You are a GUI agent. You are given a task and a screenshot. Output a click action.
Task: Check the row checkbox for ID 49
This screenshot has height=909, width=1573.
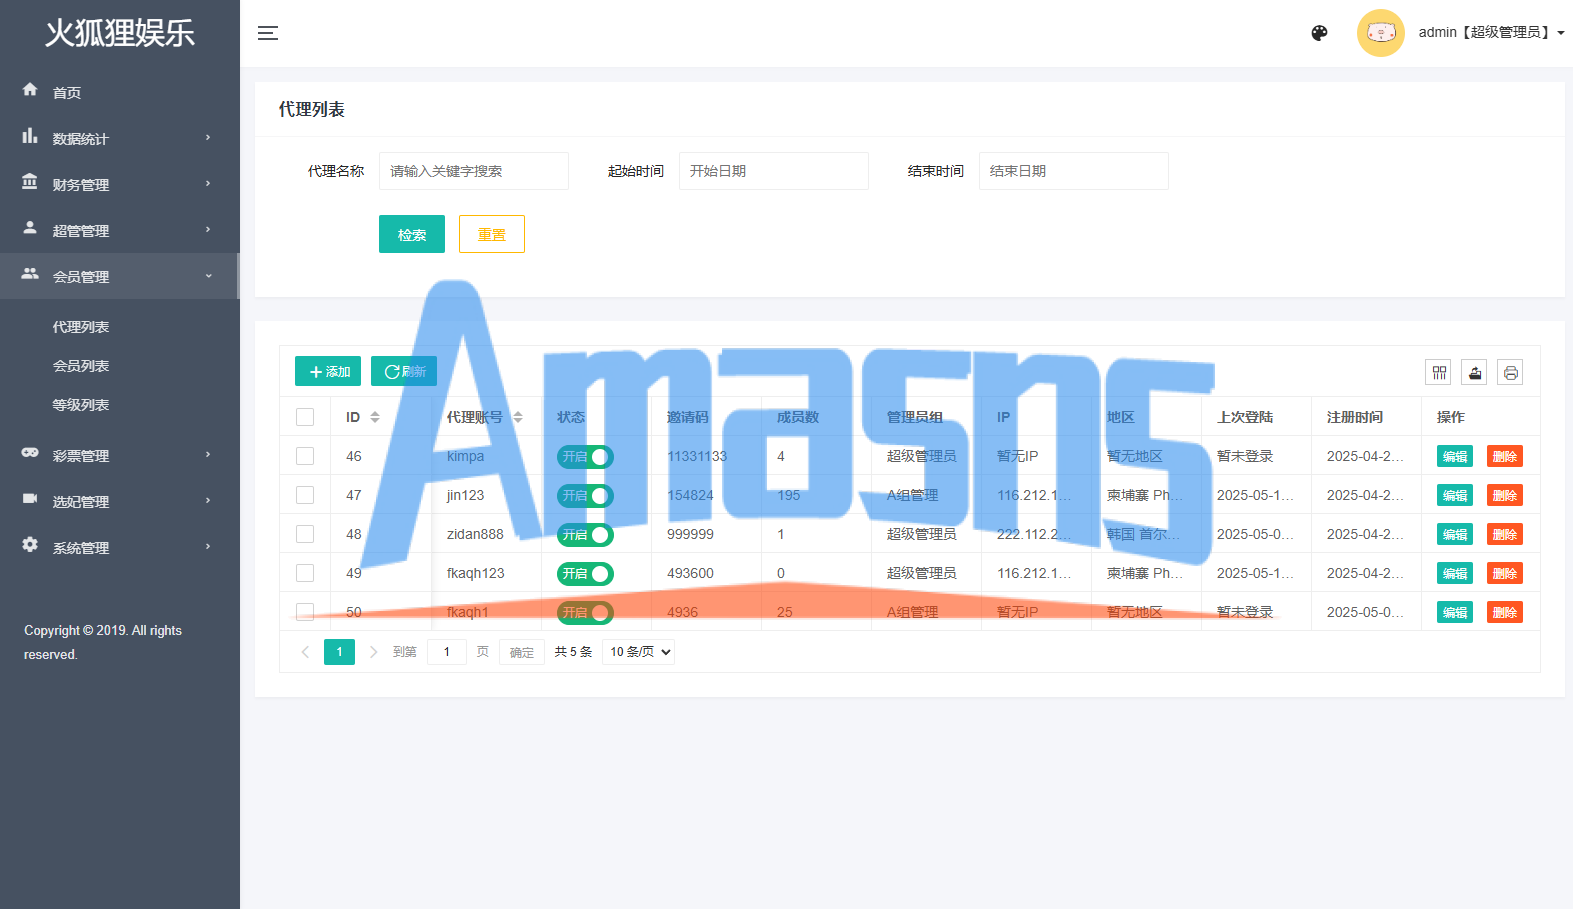click(305, 573)
